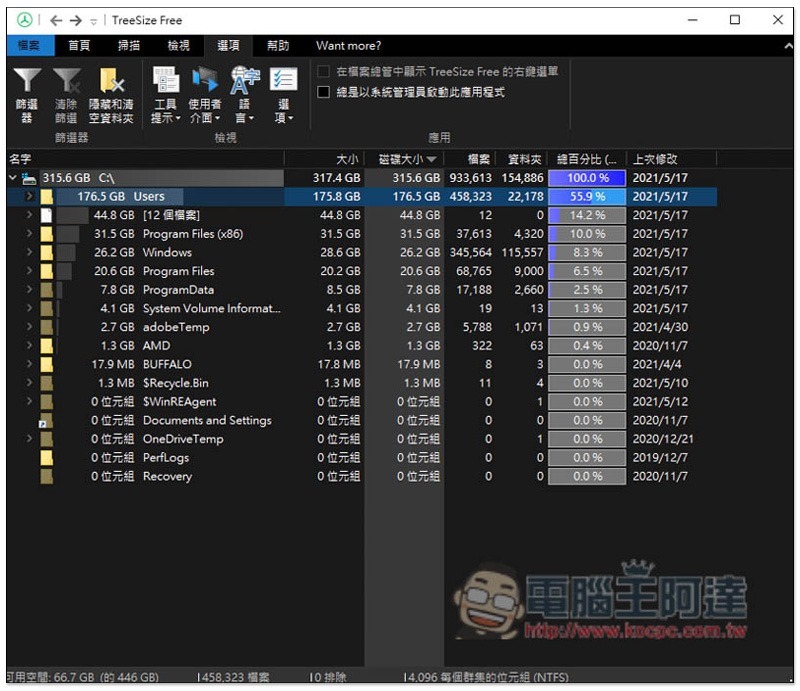Expand the Users folder node
Viewport: 800px width, 691px height.
point(29,197)
